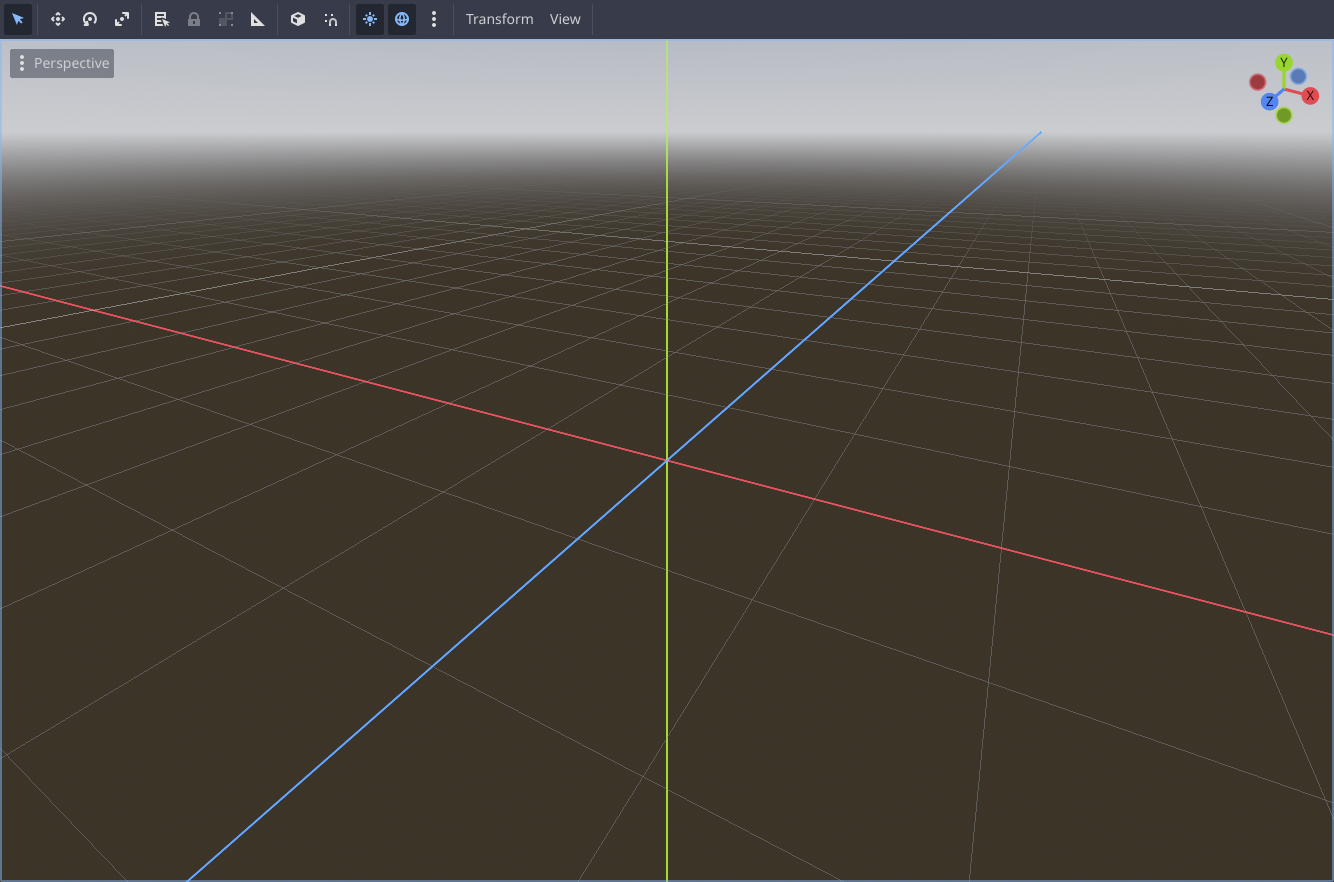This screenshot has height=882, width=1334.
Task: Open the View menu
Action: [565, 19]
